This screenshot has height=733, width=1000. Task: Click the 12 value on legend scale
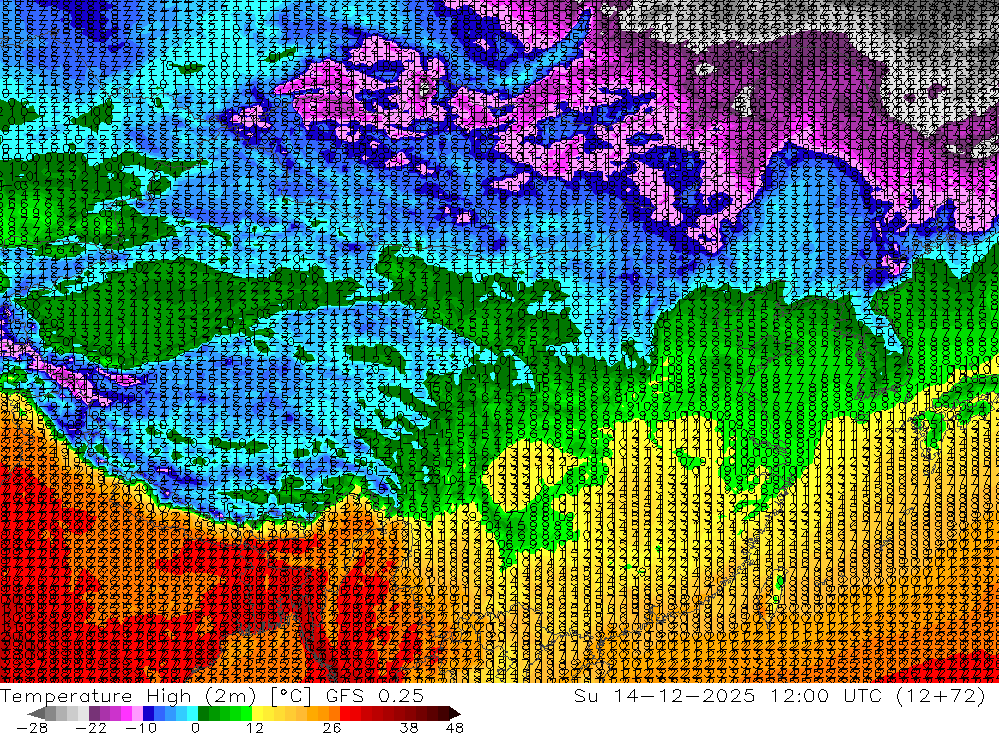click(x=254, y=727)
